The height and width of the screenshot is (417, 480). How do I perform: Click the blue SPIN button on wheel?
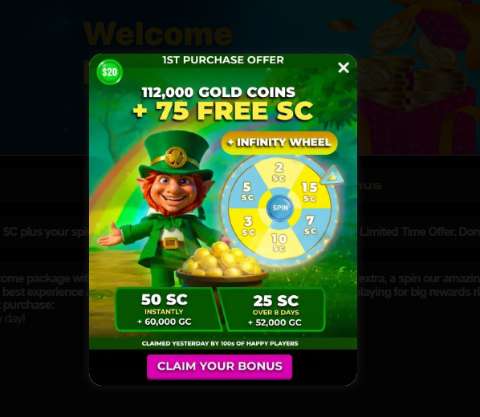[x=279, y=207]
